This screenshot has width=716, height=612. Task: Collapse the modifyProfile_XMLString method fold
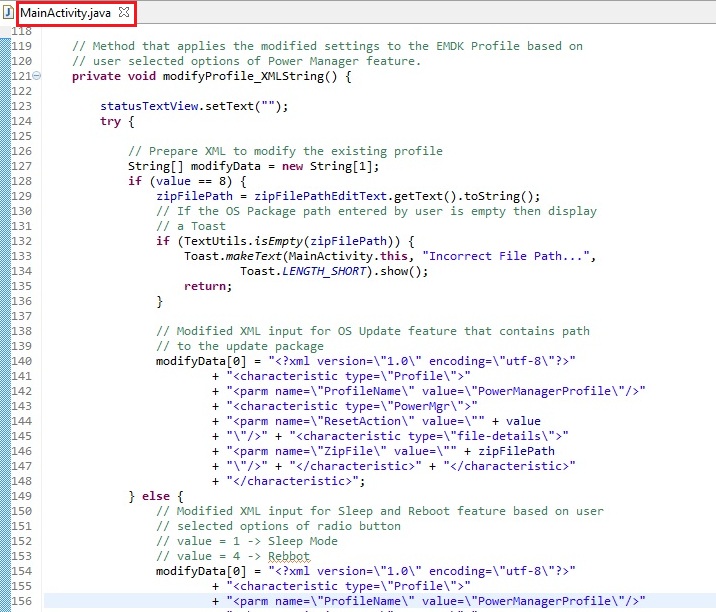[38, 76]
